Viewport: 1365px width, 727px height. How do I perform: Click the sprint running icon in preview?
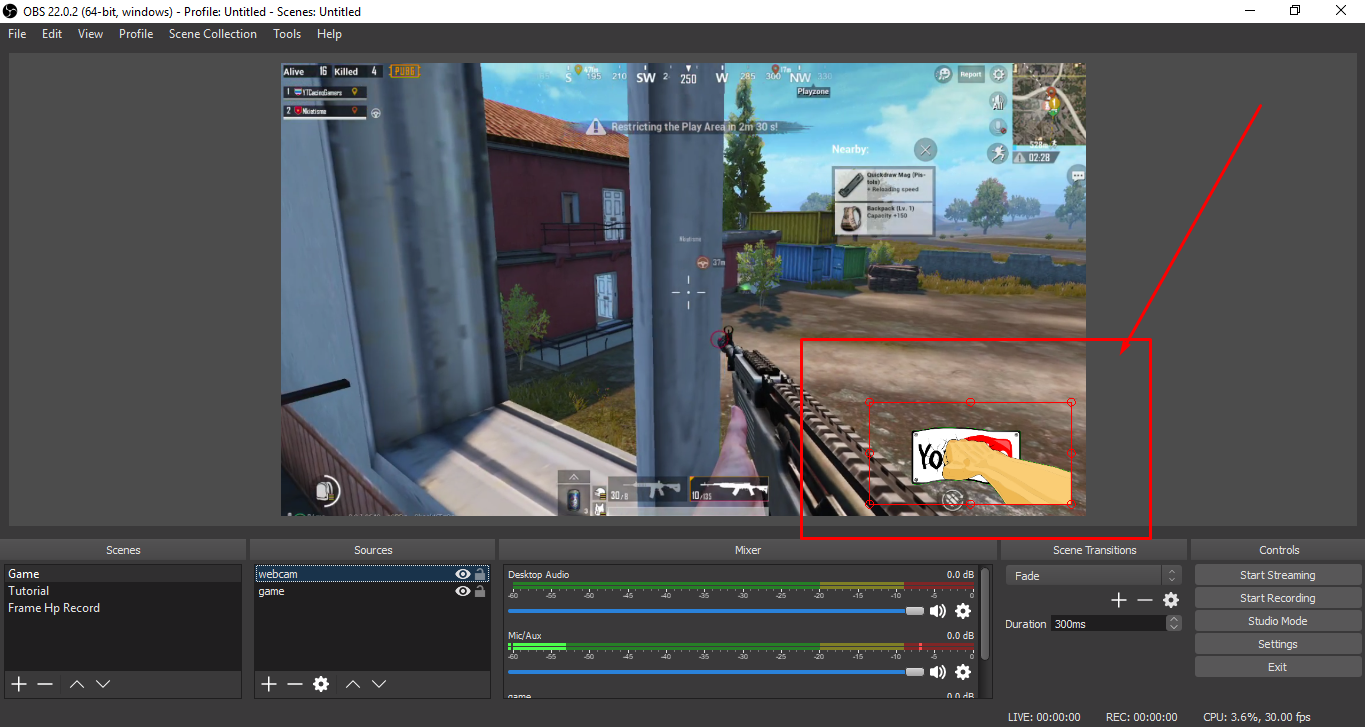(997, 153)
